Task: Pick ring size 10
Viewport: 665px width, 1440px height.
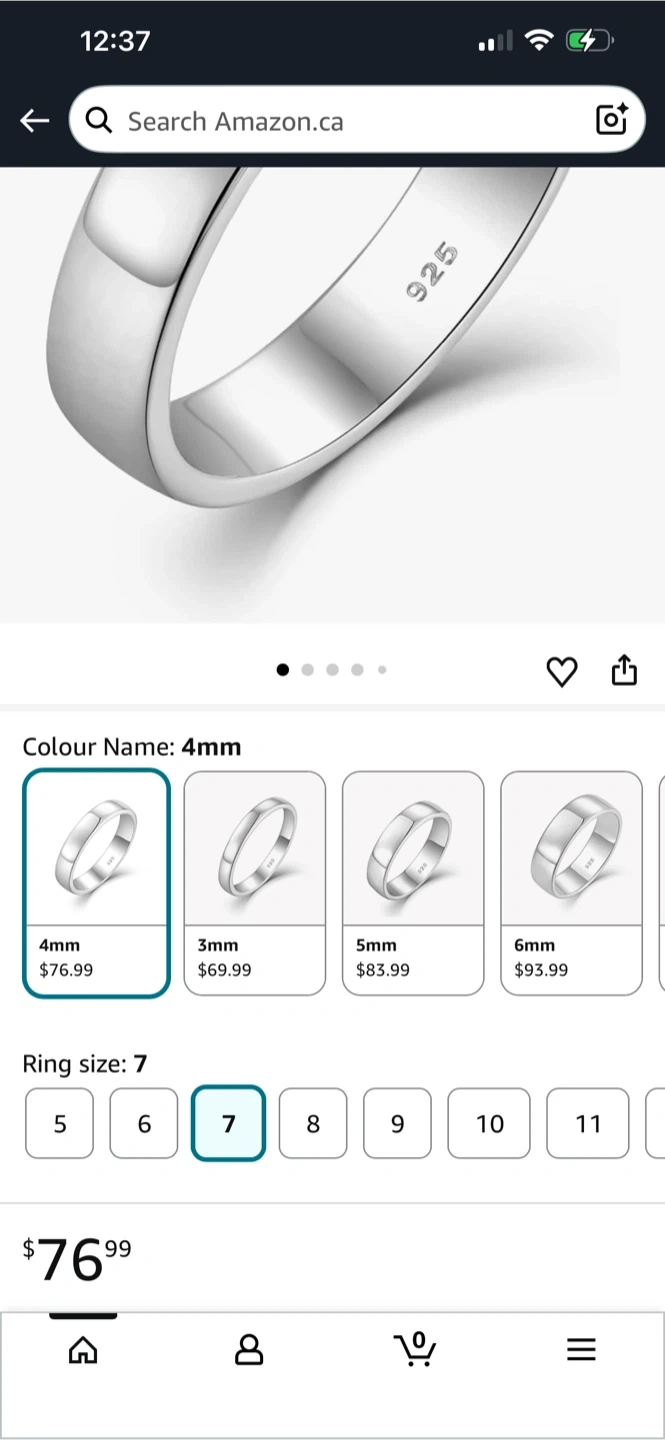Action: tap(489, 1124)
